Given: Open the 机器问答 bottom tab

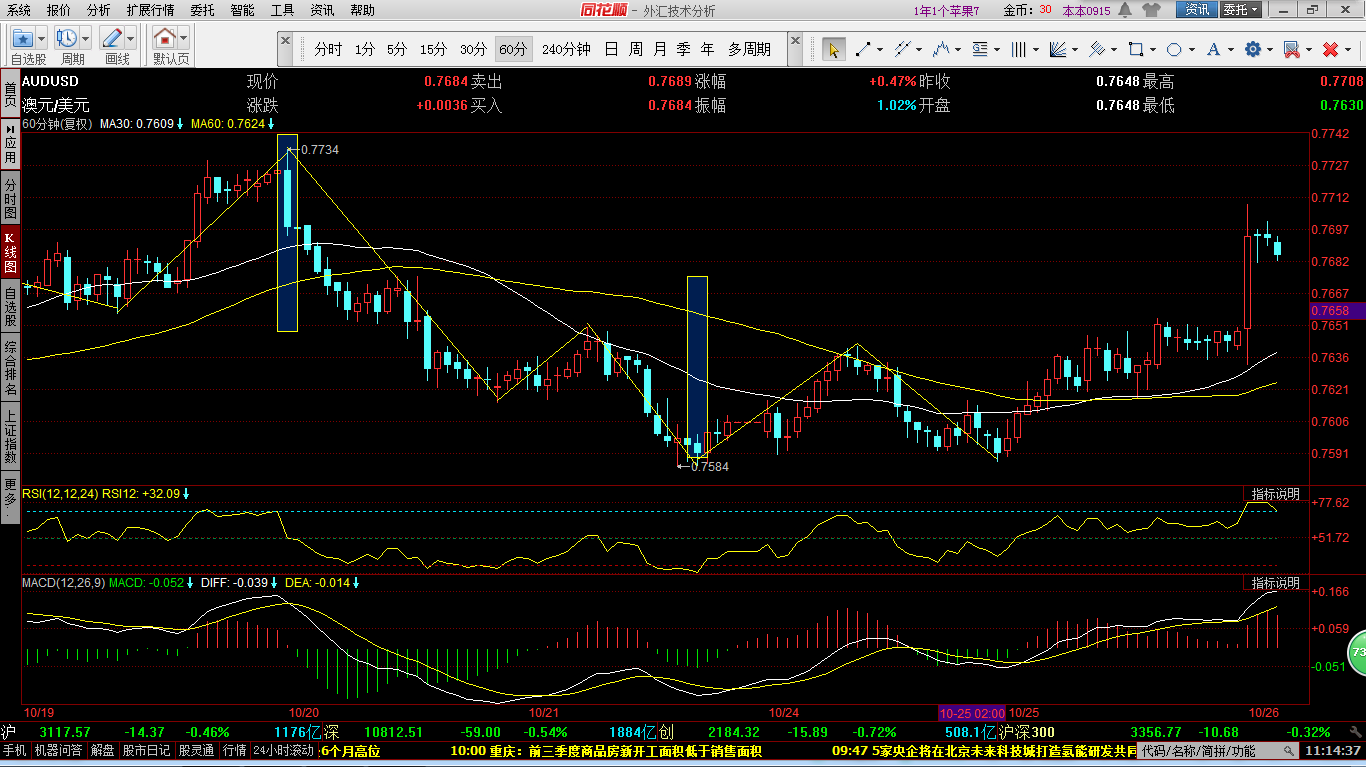Looking at the screenshot, I should pyautogui.click(x=59, y=750).
